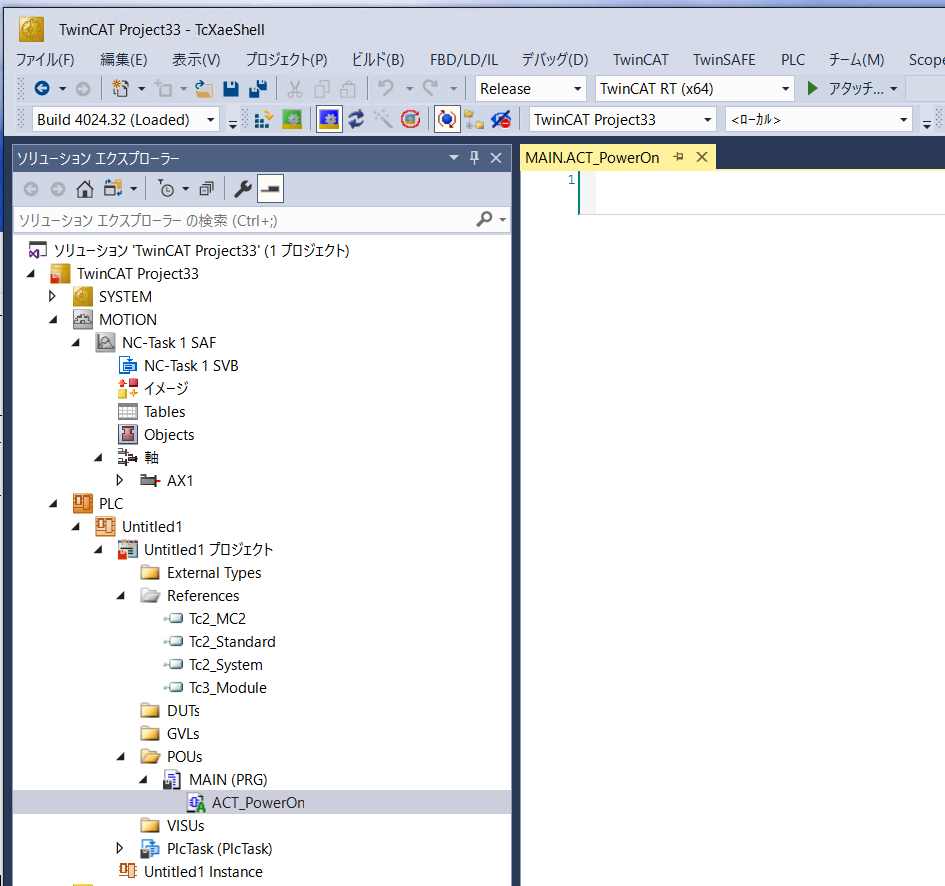945x886 pixels.
Task: Click the Show Sub Items icon
Action: (x=474, y=119)
